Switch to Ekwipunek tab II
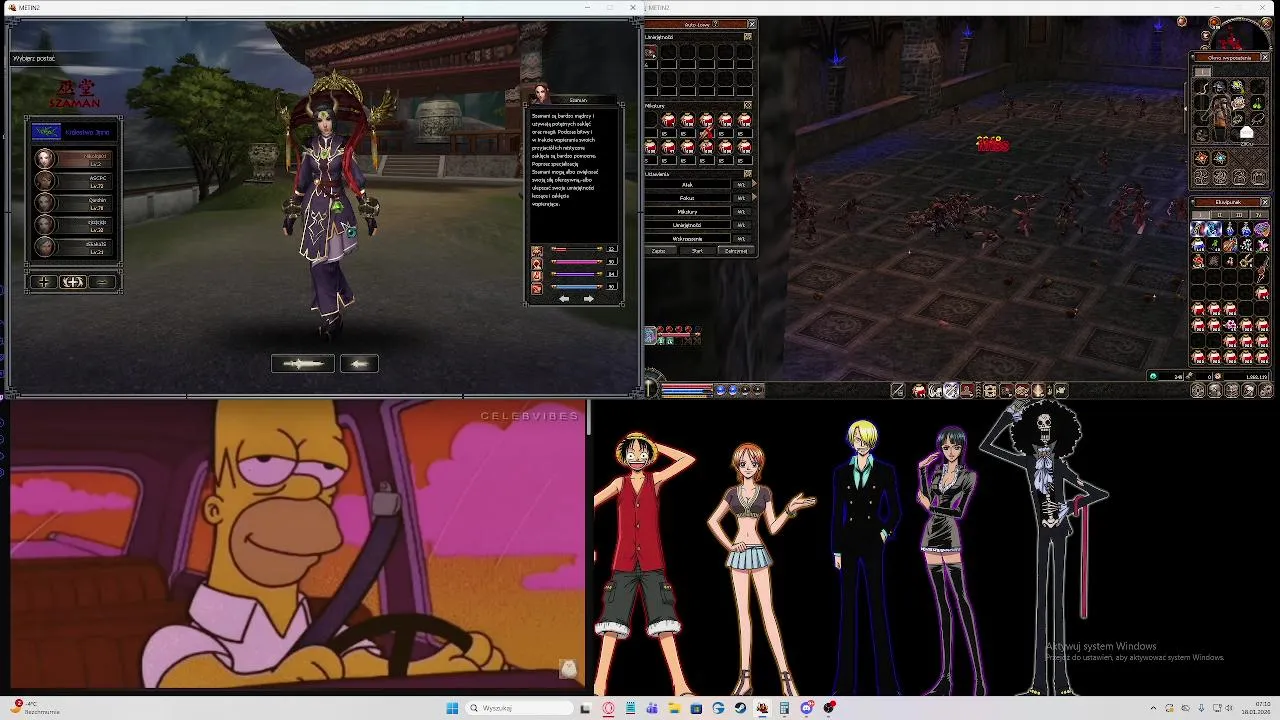The width and height of the screenshot is (1280, 720). (1220, 215)
